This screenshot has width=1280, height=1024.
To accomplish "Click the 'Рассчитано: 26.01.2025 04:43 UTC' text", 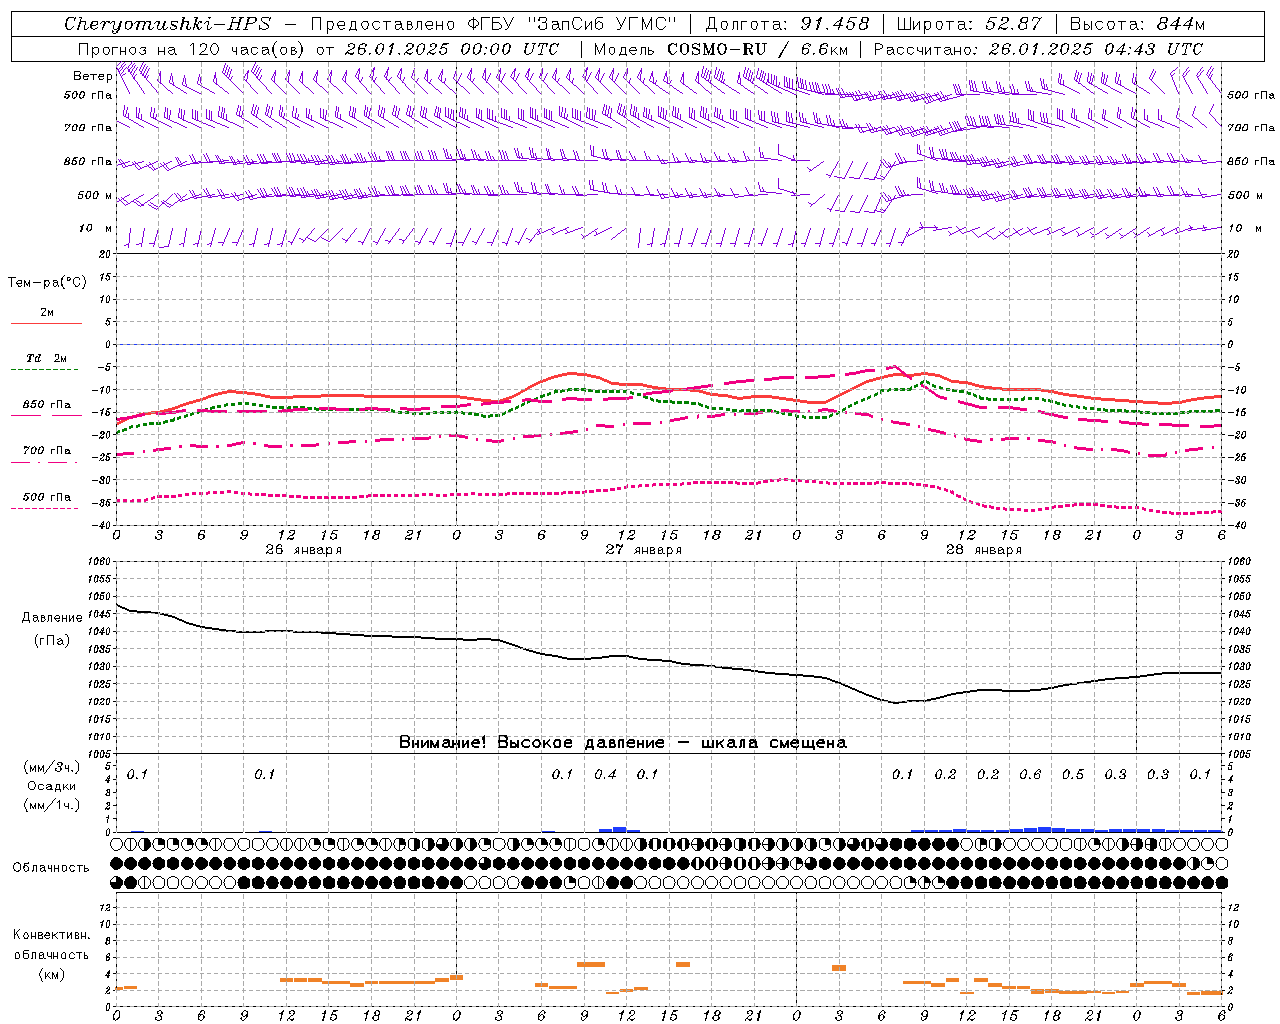I will click(x=1038, y=49).
